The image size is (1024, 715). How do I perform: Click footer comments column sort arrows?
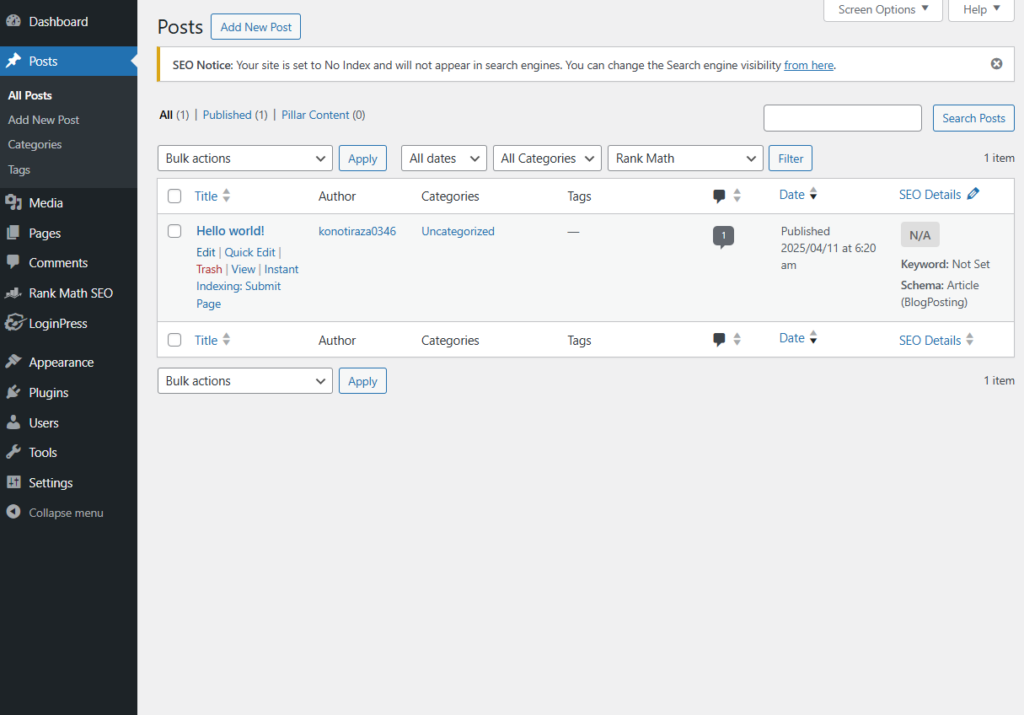click(x=737, y=339)
